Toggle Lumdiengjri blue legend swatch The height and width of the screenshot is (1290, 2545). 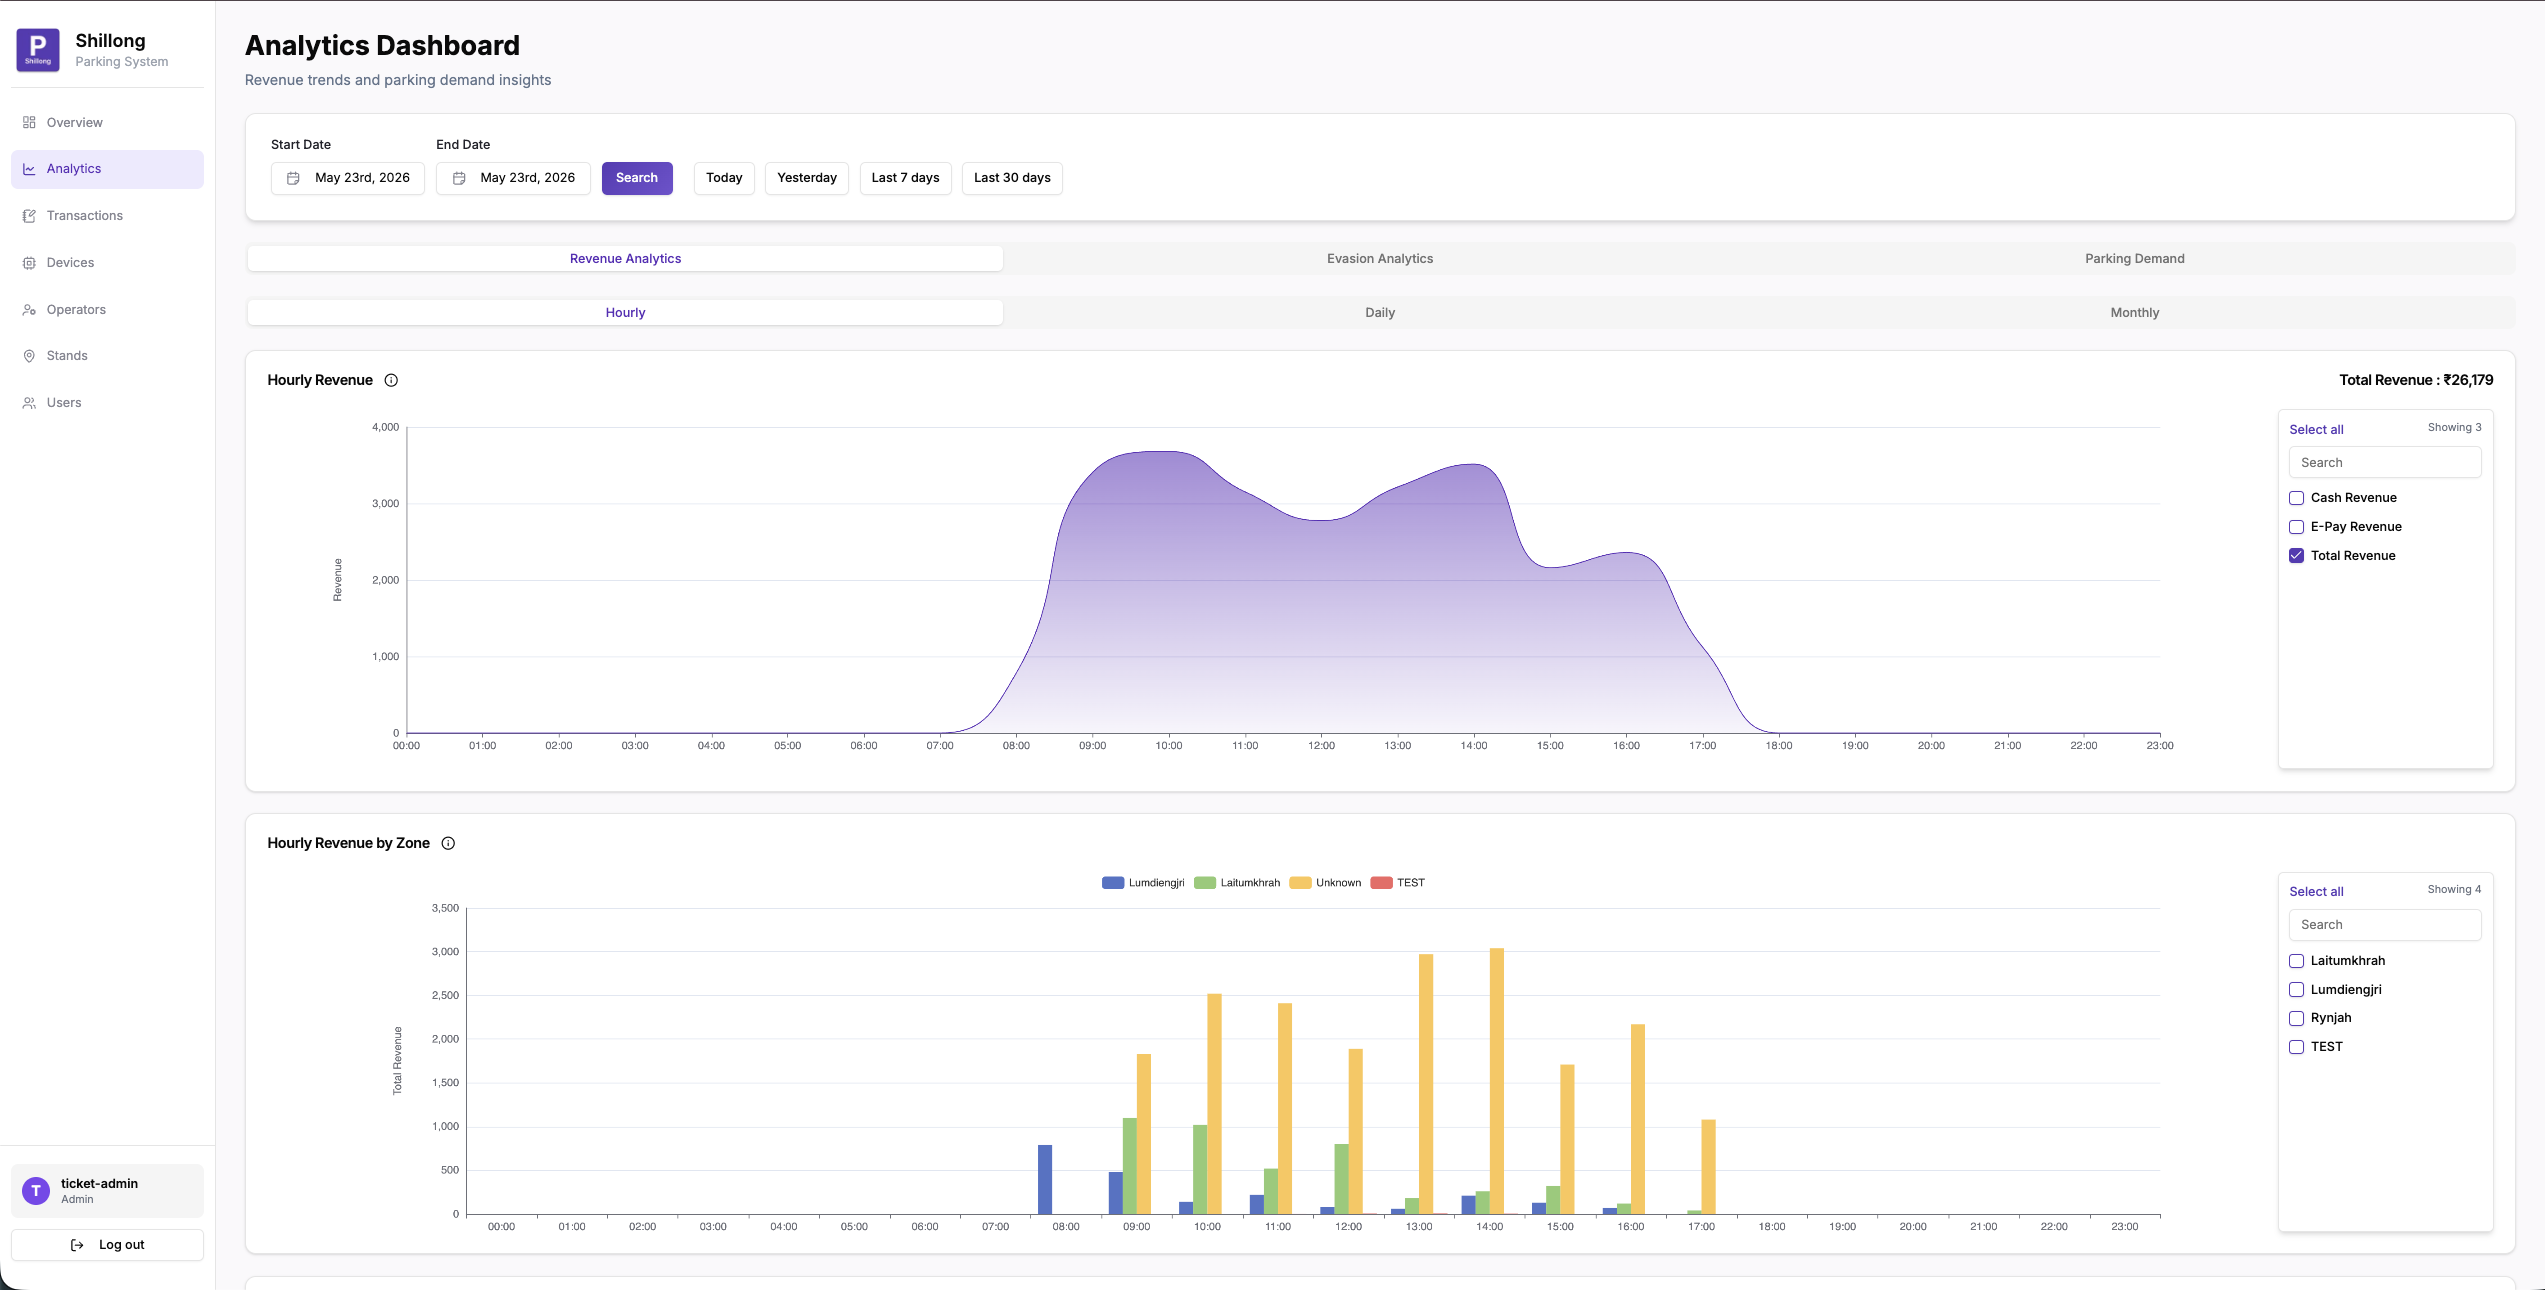coord(1113,883)
